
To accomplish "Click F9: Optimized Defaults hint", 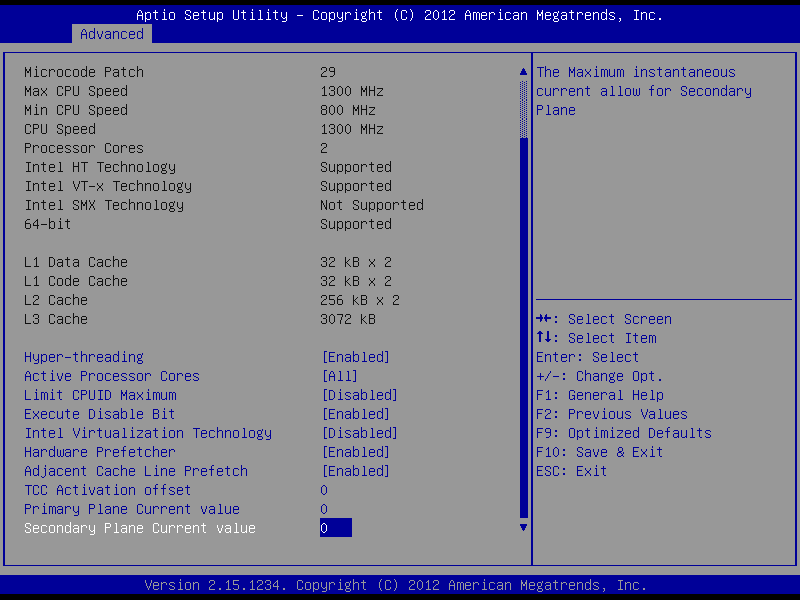I will point(624,433).
